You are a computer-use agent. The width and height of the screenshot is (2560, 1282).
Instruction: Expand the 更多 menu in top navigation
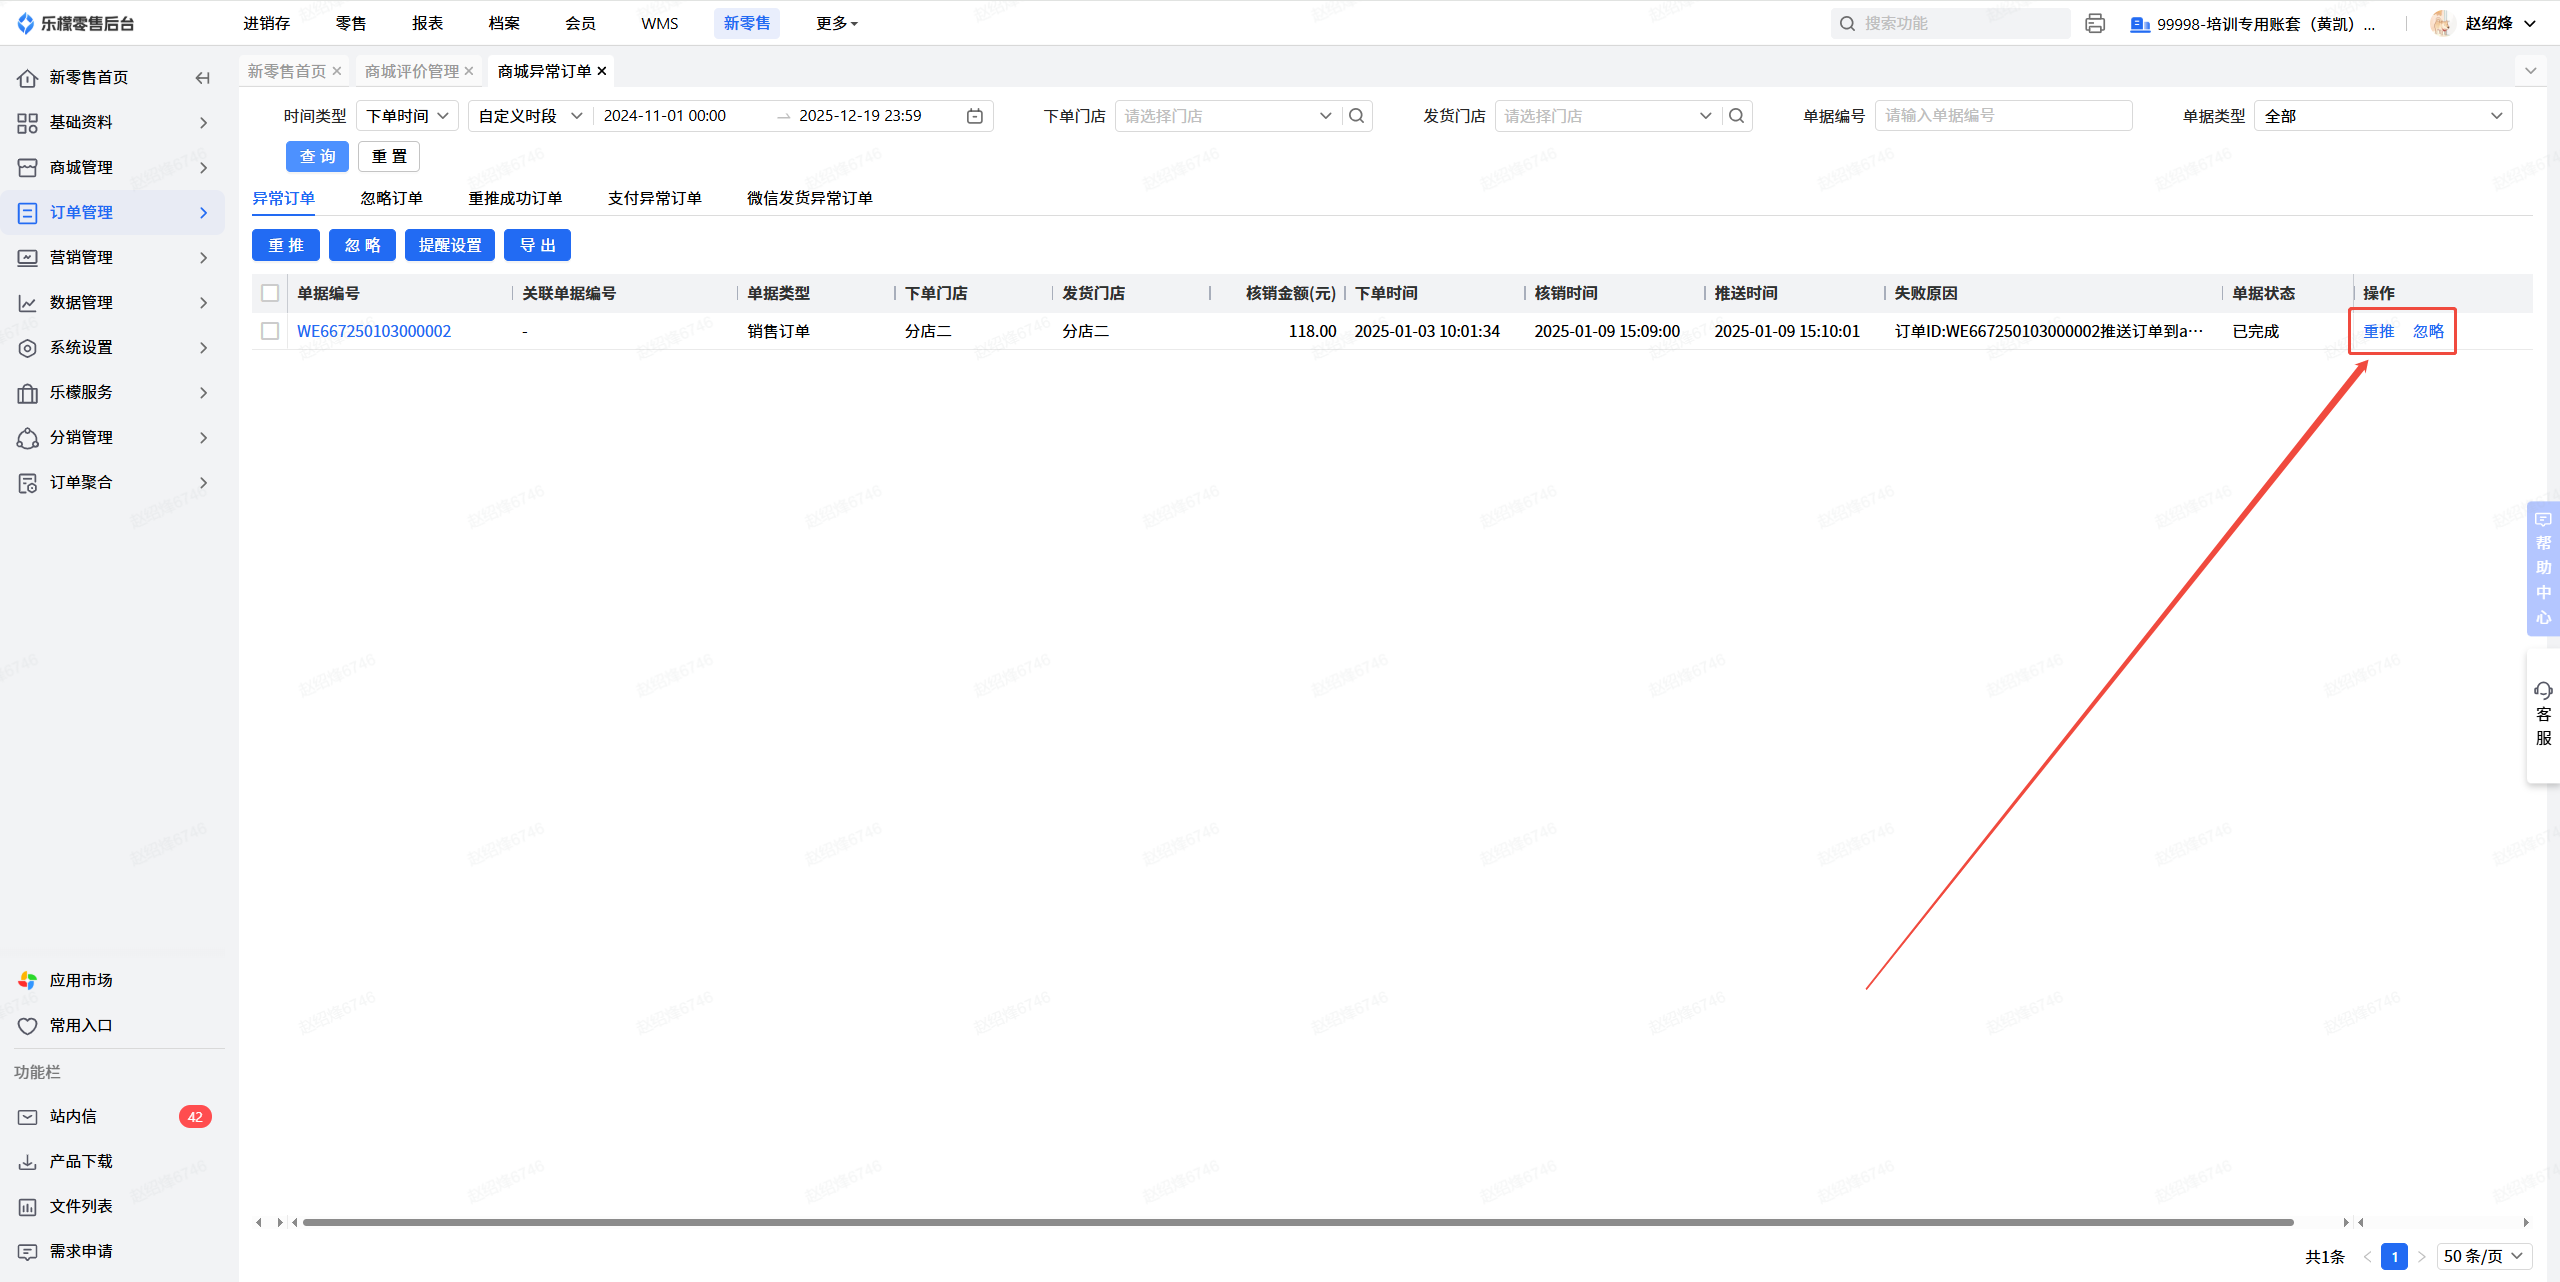coord(836,23)
